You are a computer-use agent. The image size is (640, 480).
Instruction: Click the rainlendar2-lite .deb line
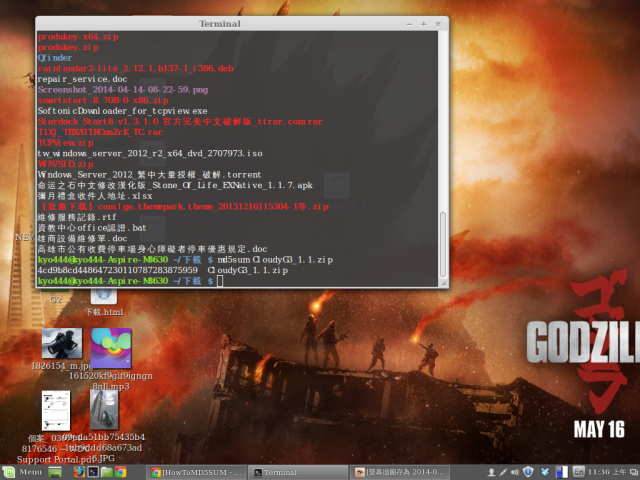coord(136,69)
